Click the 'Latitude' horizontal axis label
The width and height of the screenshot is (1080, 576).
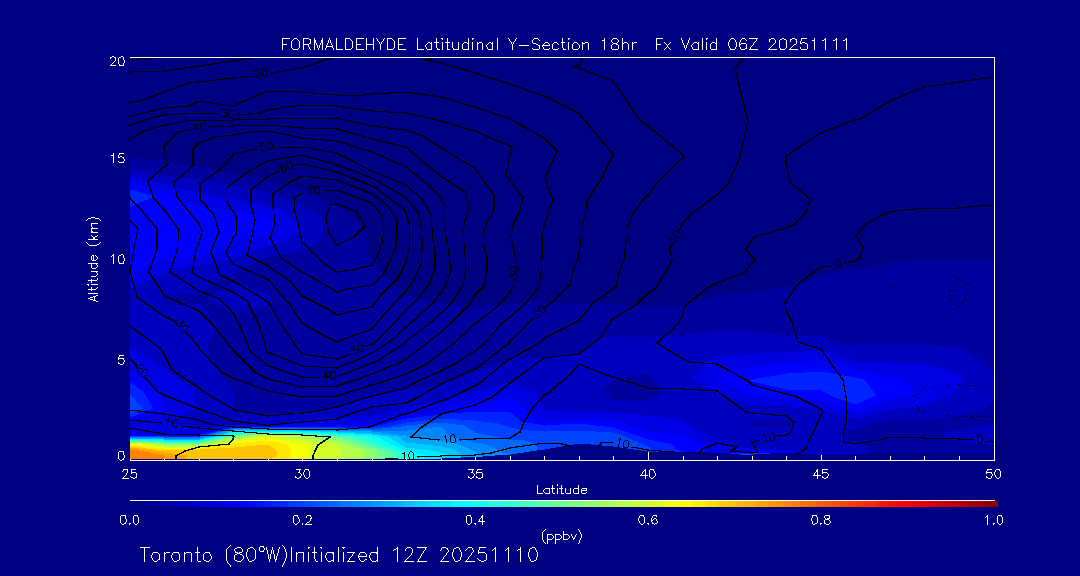(x=561, y=489)
